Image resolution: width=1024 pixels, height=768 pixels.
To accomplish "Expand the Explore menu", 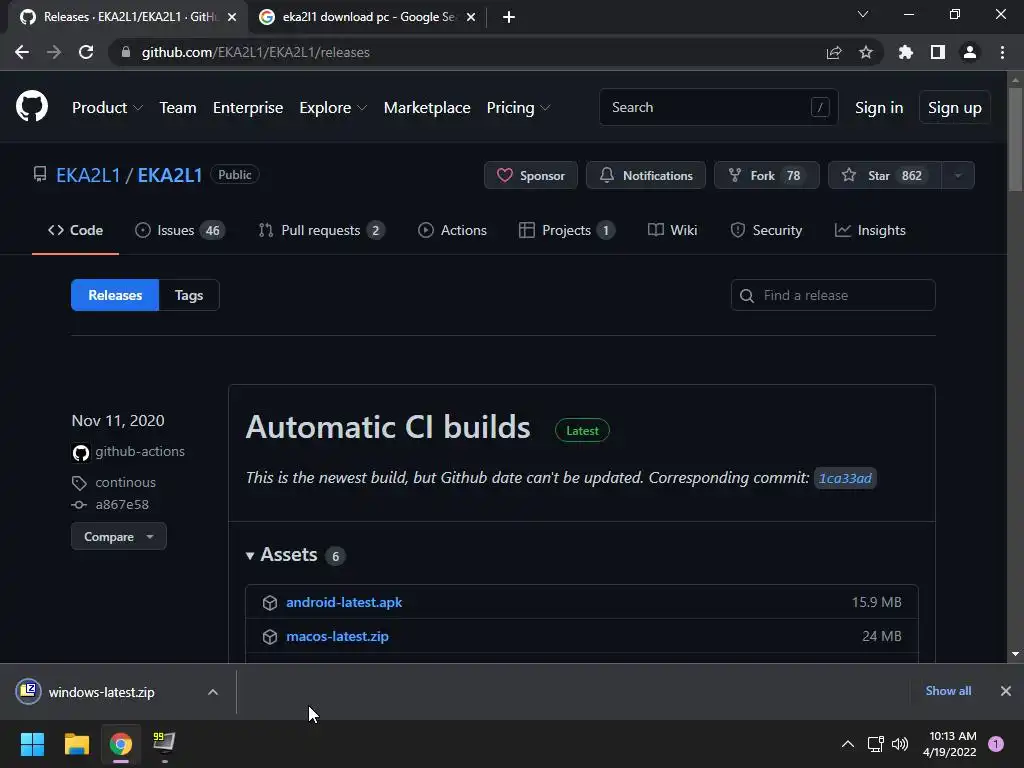I will (332, 107).
